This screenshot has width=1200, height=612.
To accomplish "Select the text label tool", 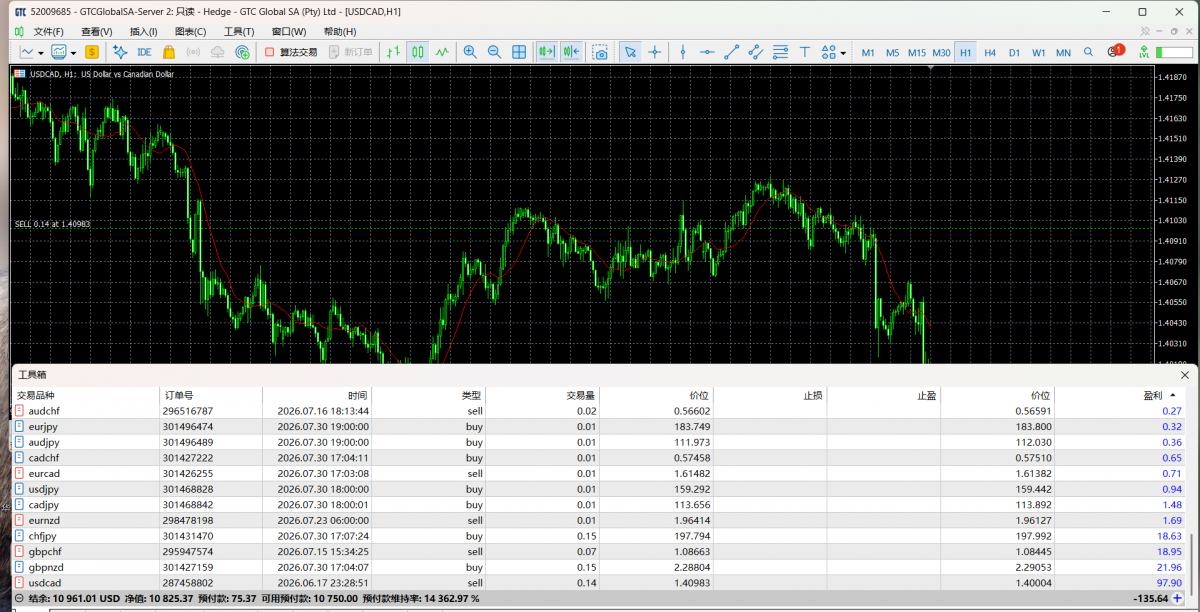I will pyautogui.click(x=805, y=52).
